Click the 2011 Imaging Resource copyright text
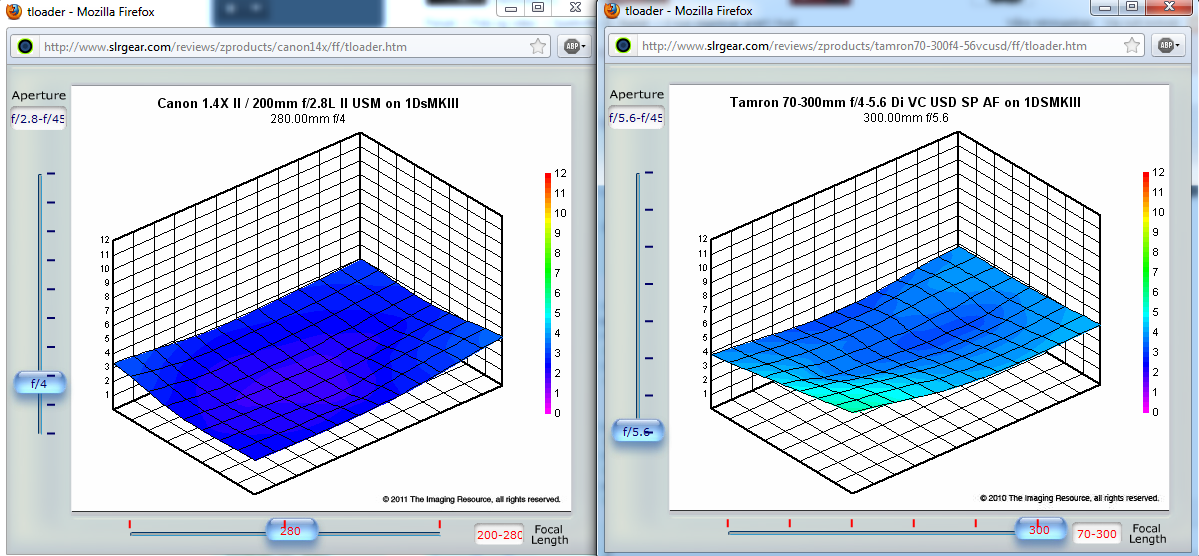 (x=471, y=499)
